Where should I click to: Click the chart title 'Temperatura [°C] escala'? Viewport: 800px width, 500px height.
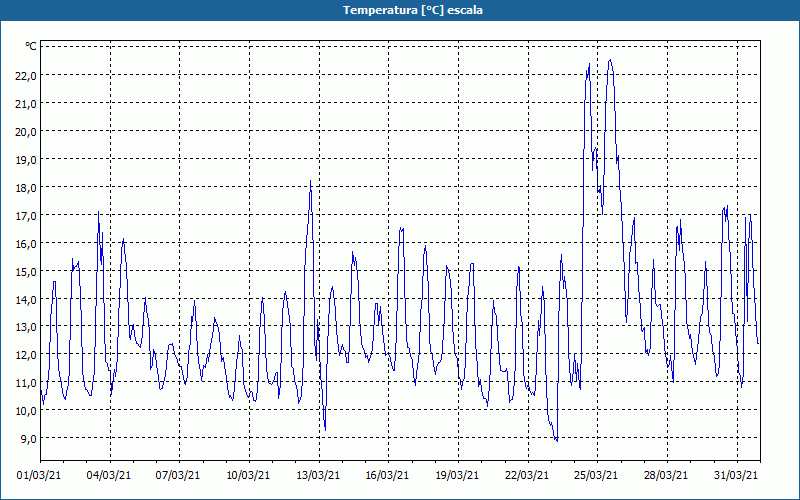tap(413, 10)
